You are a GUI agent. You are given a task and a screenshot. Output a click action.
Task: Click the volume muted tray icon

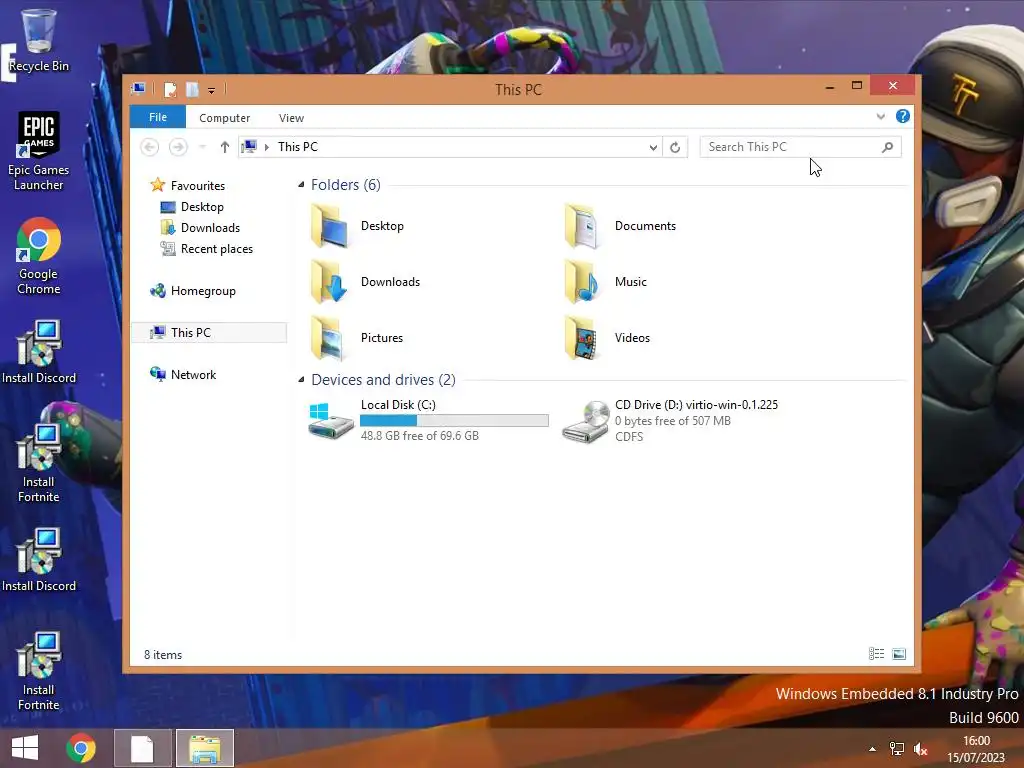point(921,749)
